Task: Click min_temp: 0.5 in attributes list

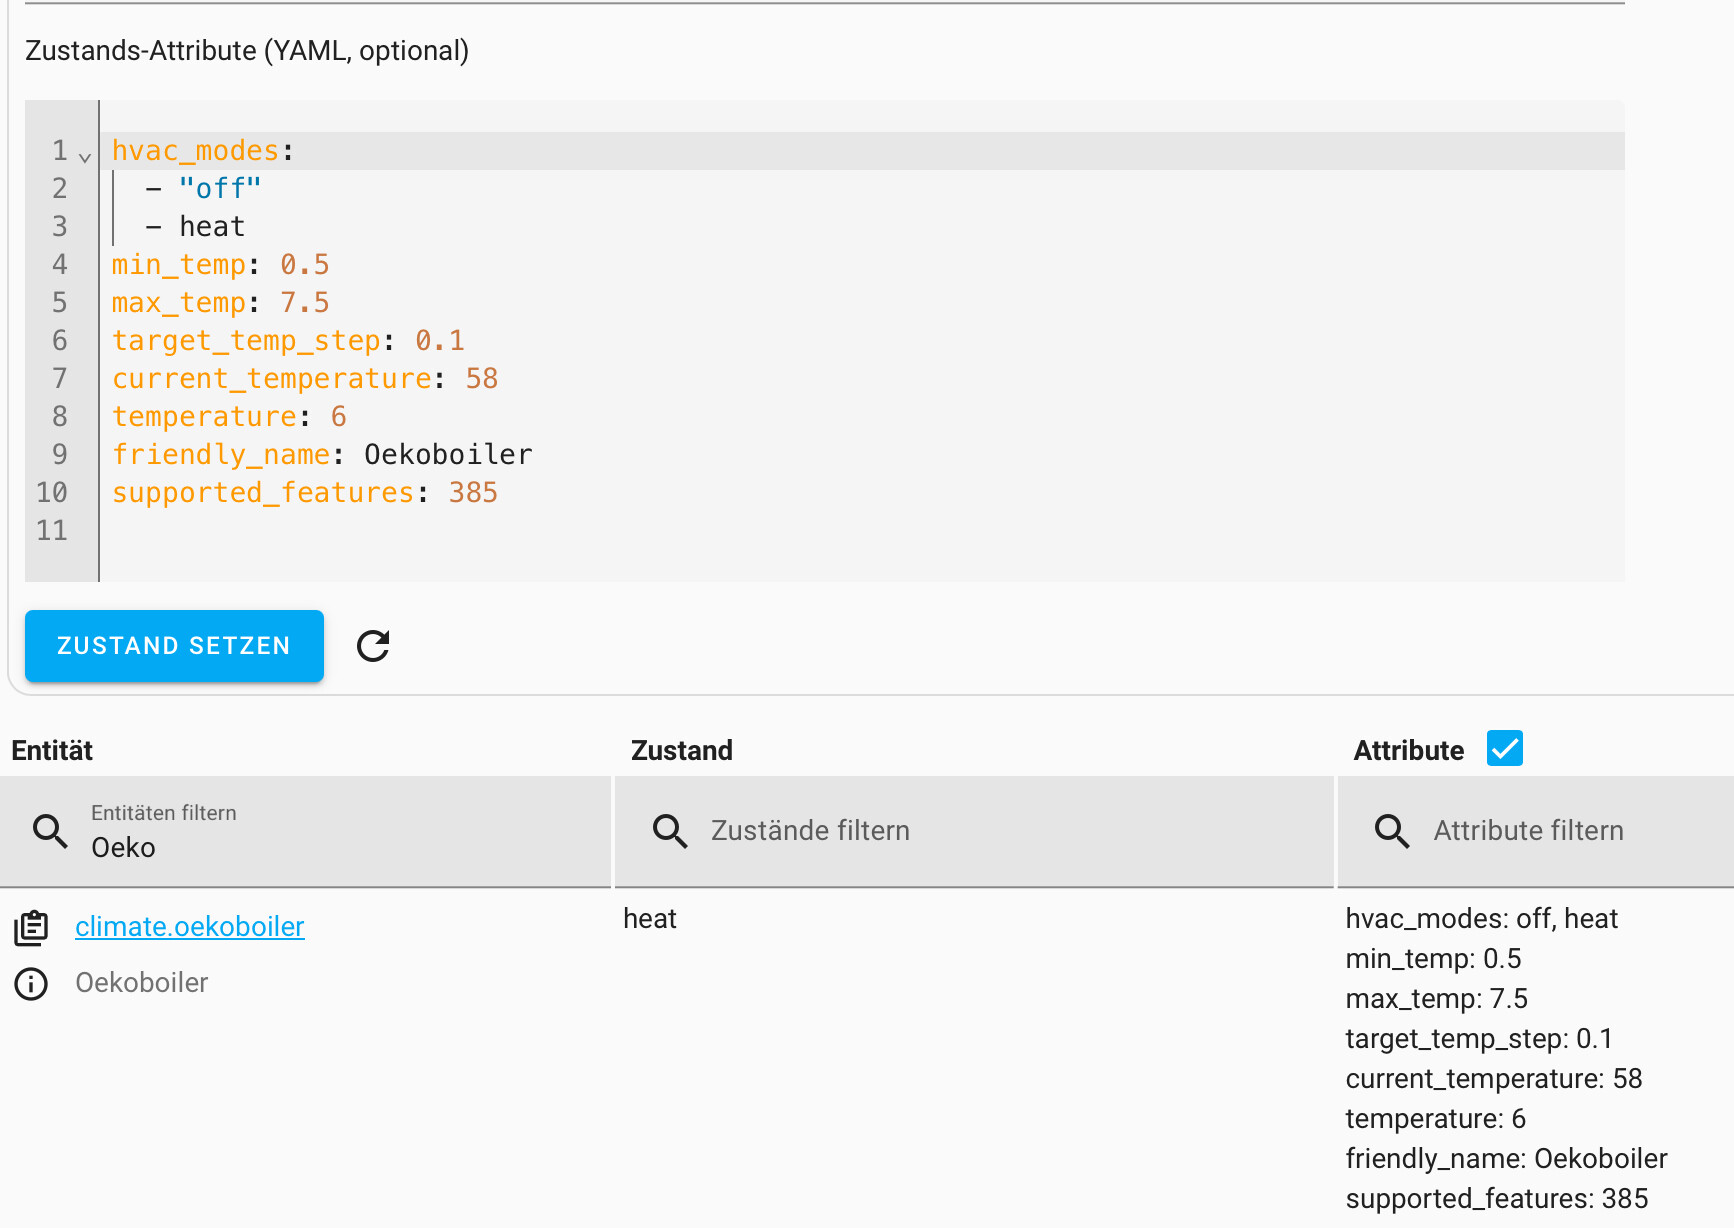Action: click(1433, 959)
